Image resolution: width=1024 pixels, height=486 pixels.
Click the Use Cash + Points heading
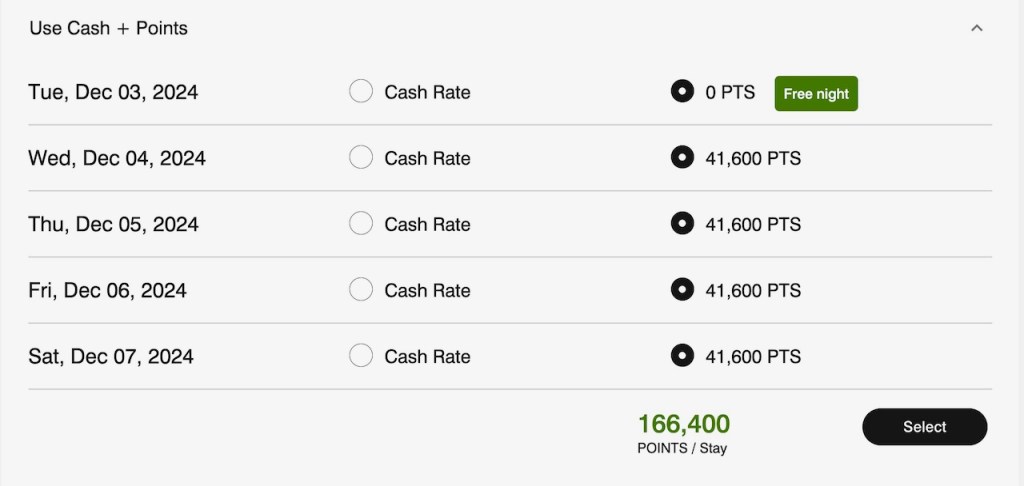pos(109,28)
